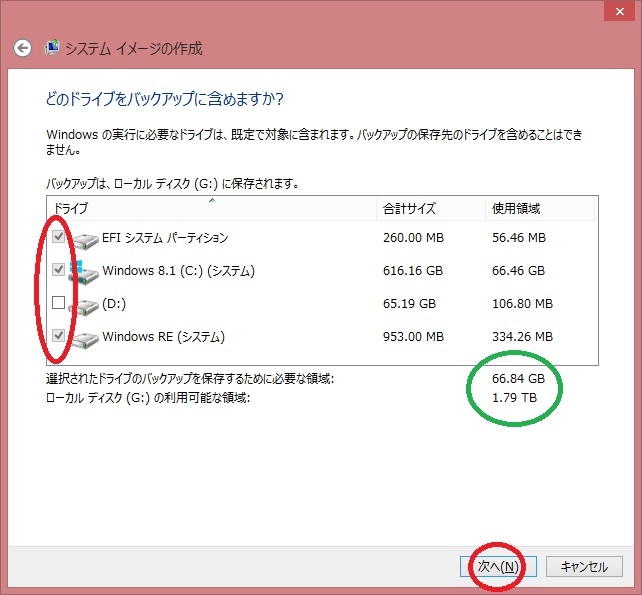This screenshot has height=595, width=642.
Task: Click the システム イメージの作成 title text
Action: 134,49
